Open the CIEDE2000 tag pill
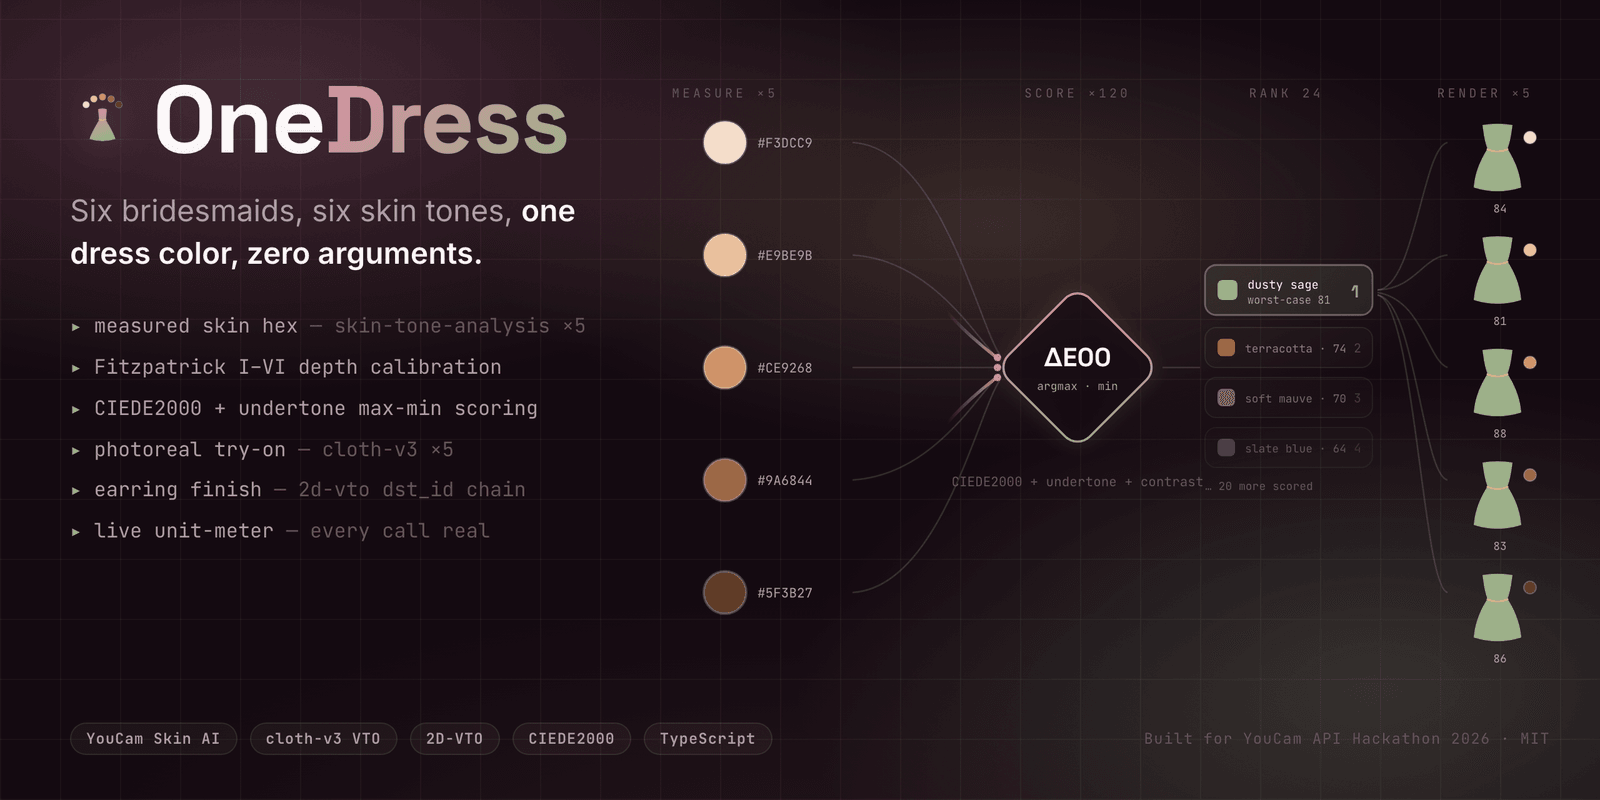Viewport: 1600px width, 800px height. pyautogui.click(x=572, y=739)
